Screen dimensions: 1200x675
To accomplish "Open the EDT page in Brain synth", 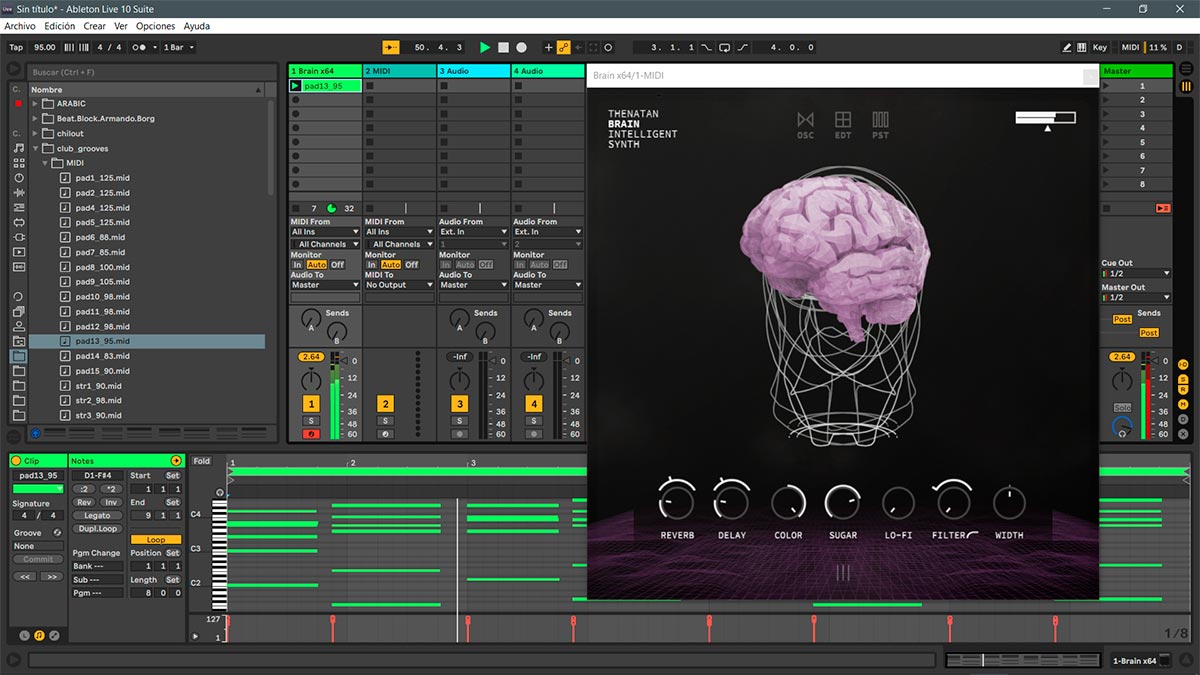I will click(843, 125).
